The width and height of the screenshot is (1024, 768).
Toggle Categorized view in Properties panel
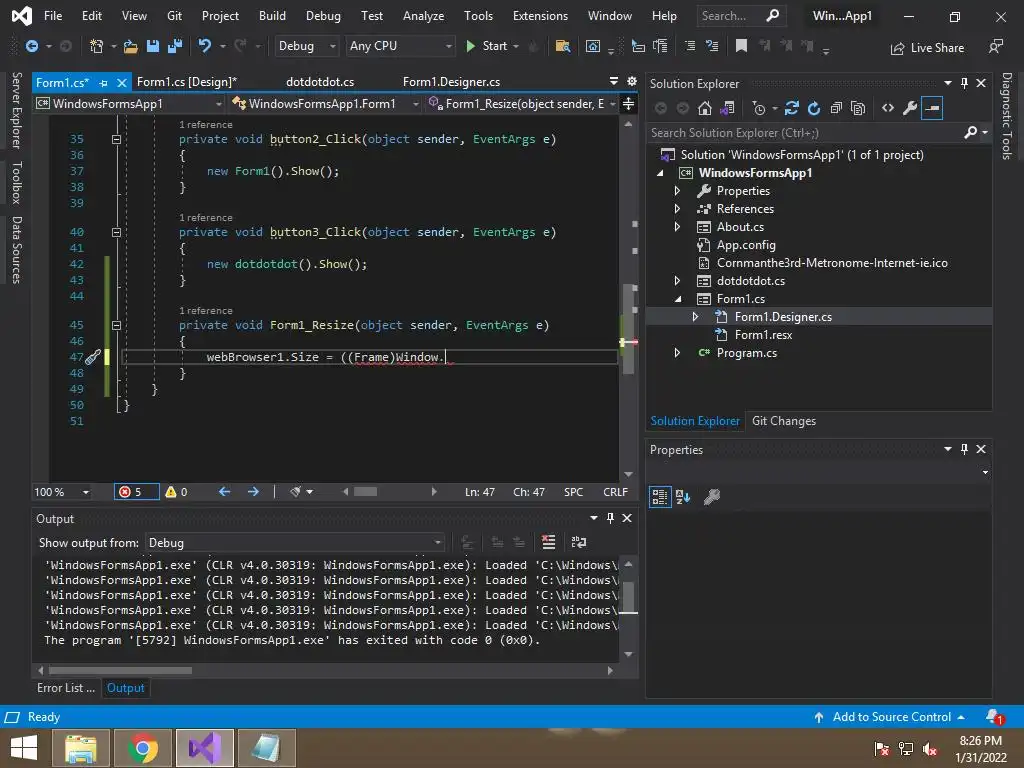pos(660,497)
